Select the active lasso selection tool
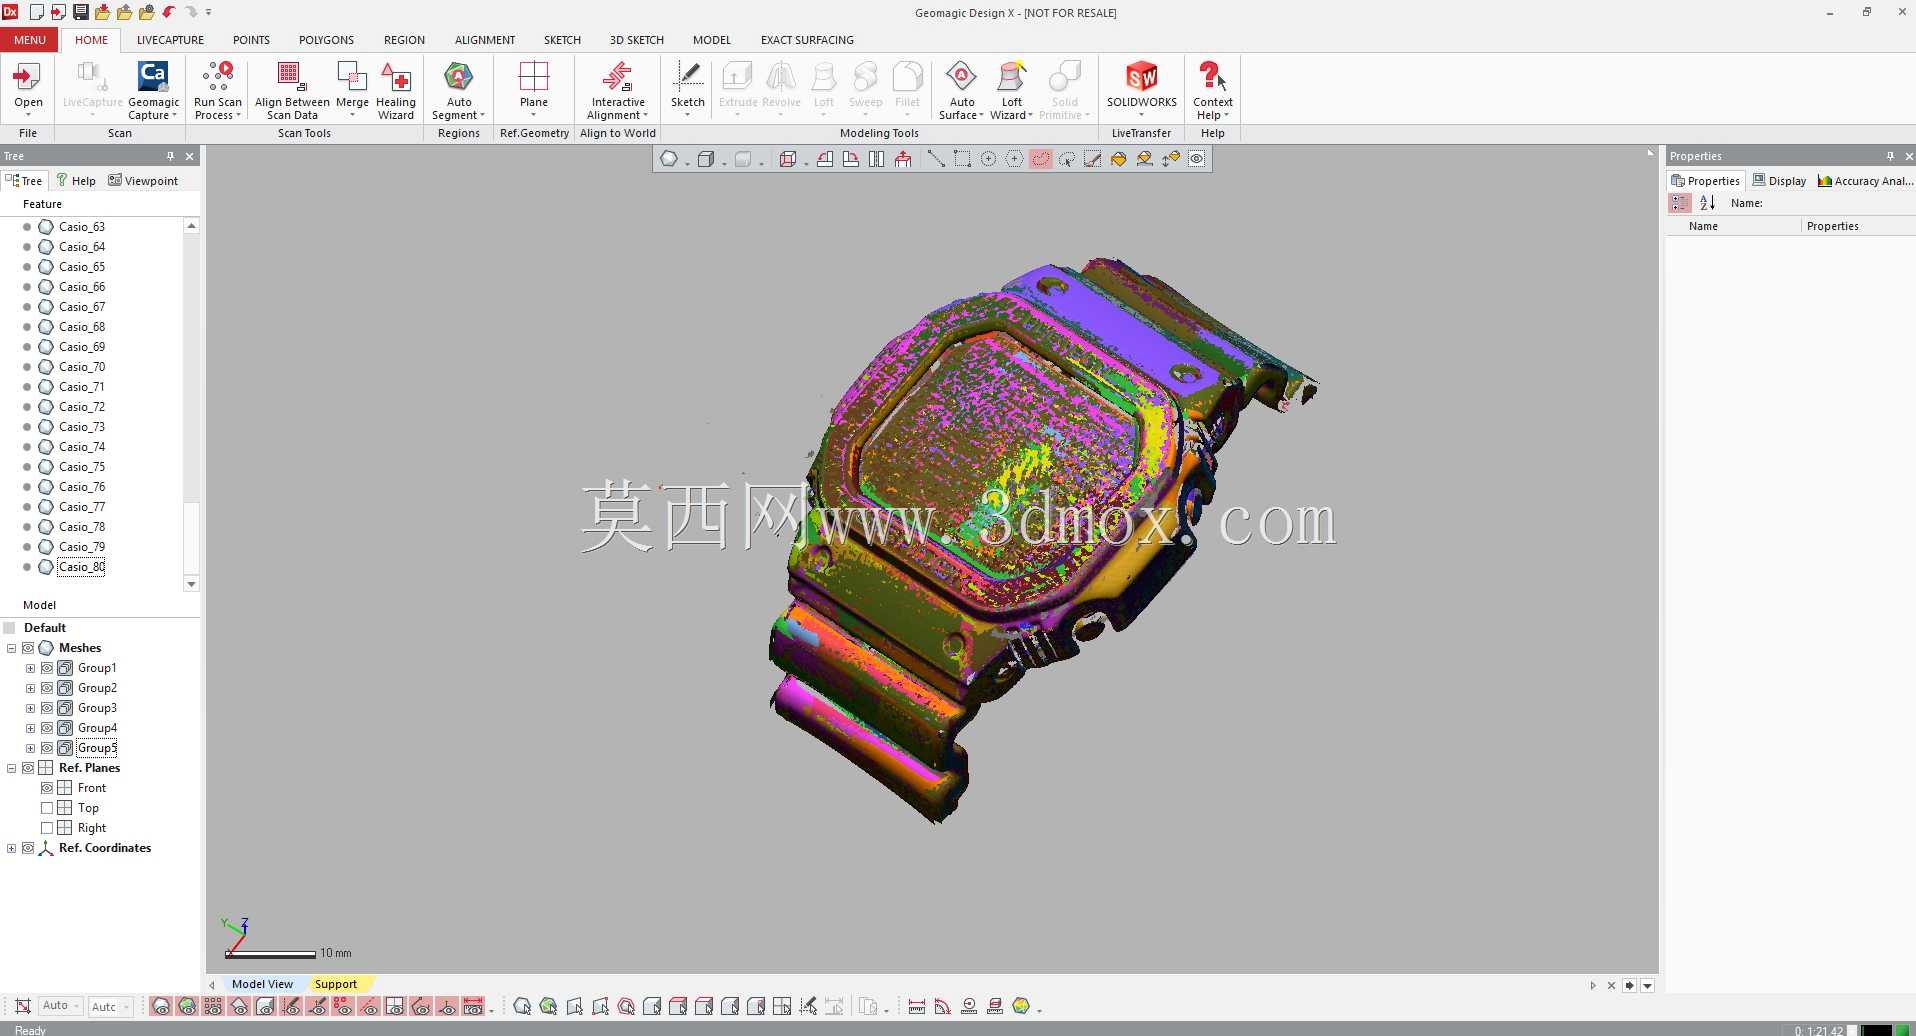 [1040, 159]
